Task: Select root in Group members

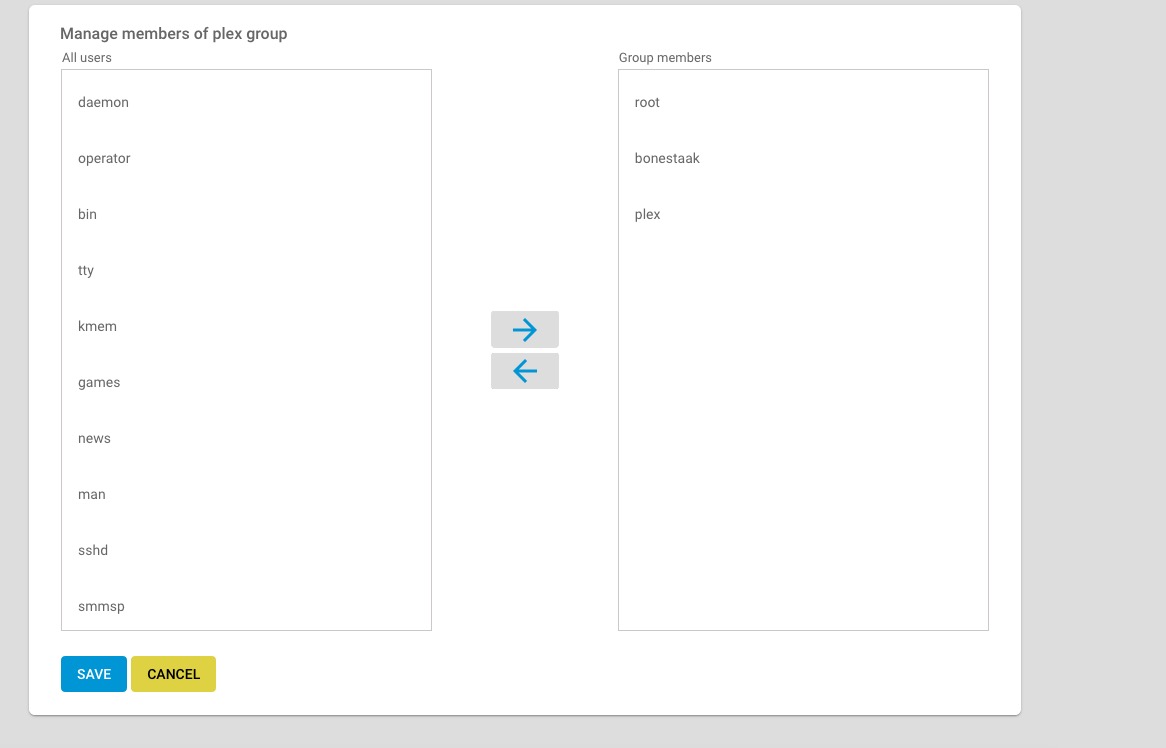Action: 803,103
